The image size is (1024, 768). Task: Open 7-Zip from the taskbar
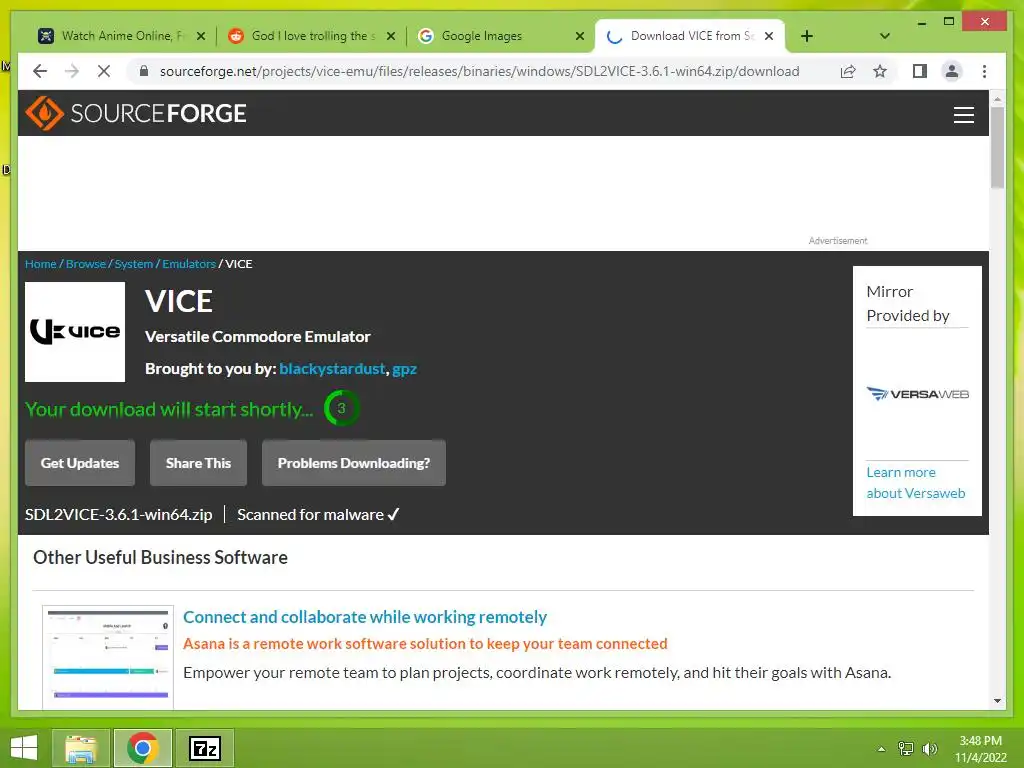tap(204, 748)
